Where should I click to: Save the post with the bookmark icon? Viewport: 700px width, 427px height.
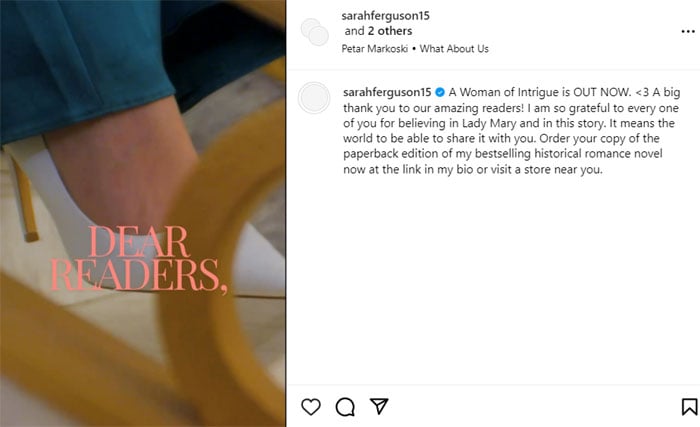(x=689, y=407)
